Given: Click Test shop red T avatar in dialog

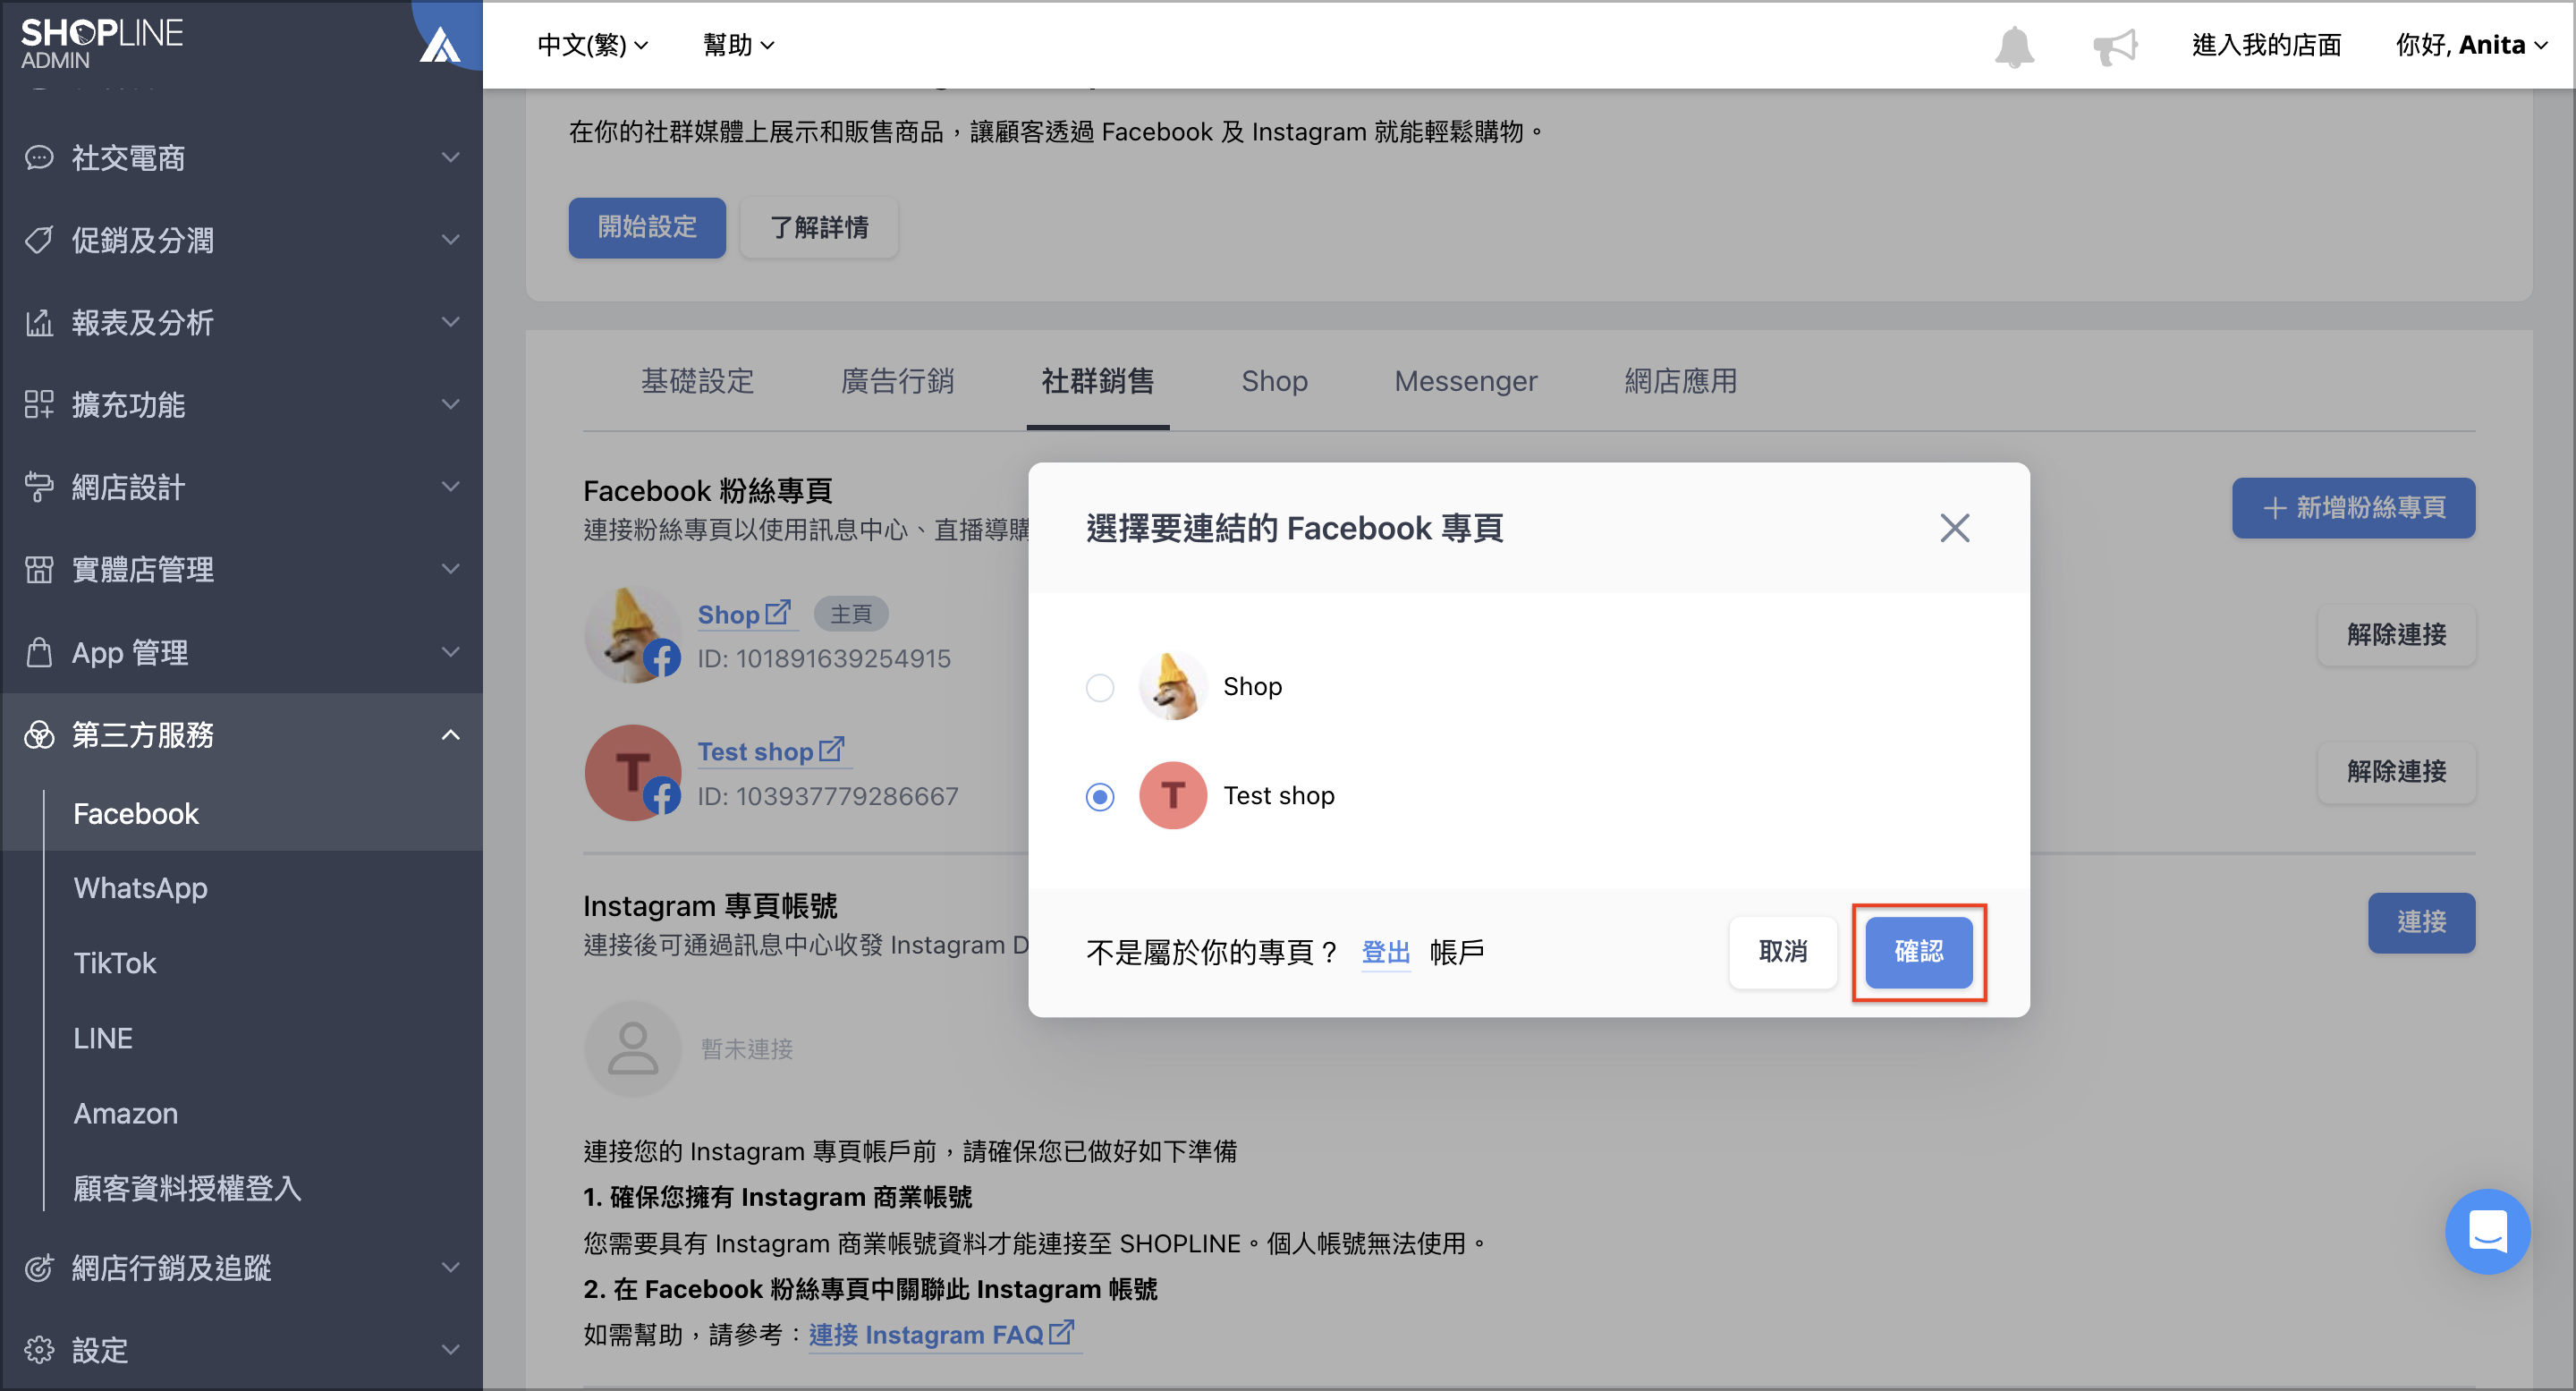Looking at the screenshot, I should (1172, 795).
